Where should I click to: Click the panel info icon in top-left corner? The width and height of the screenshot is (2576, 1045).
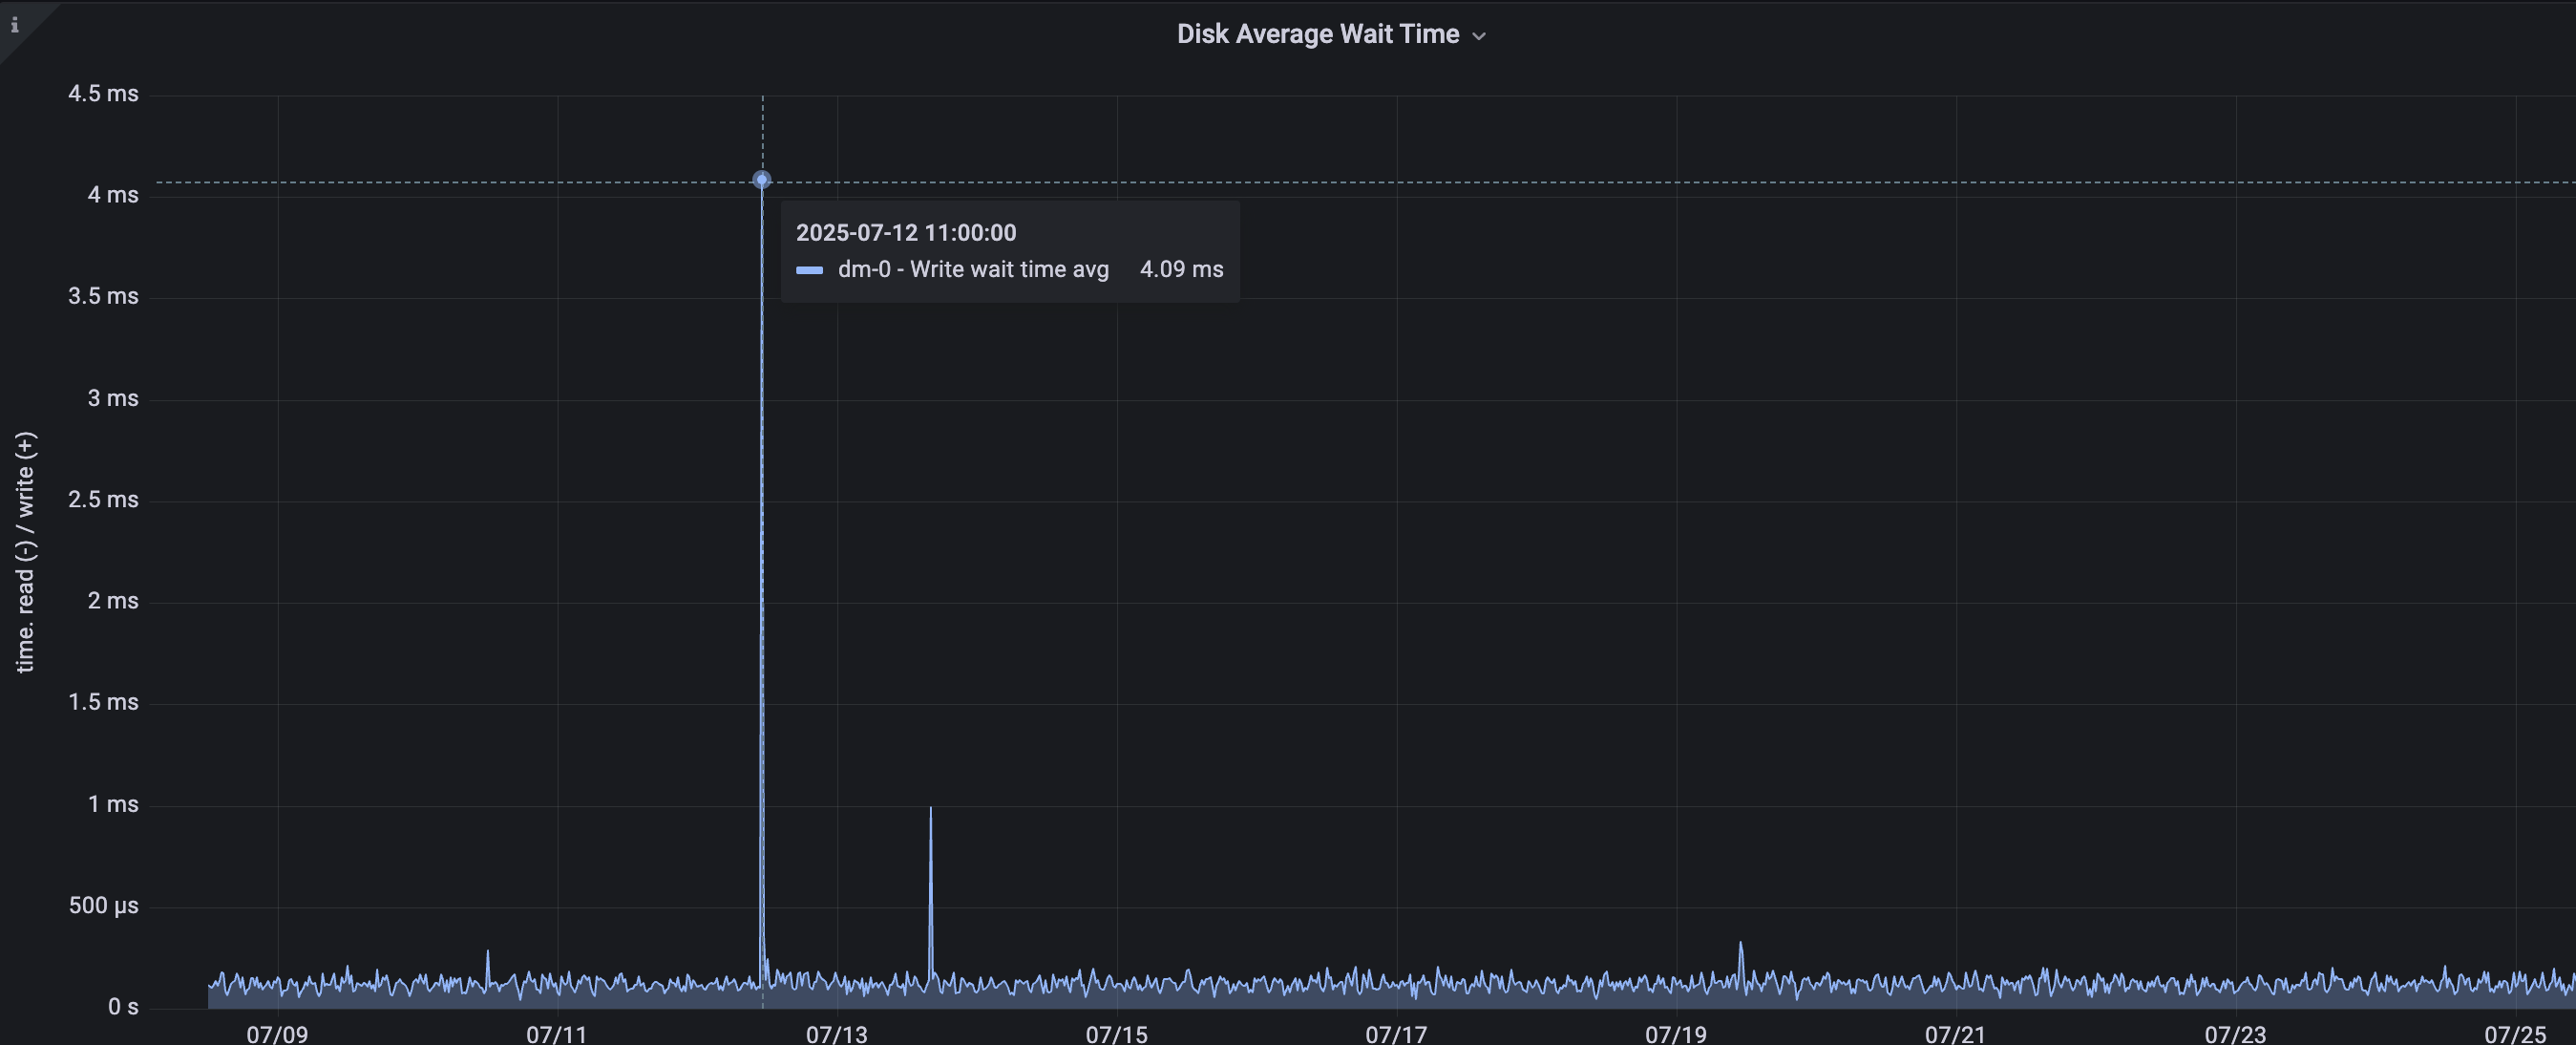point(14,24)
